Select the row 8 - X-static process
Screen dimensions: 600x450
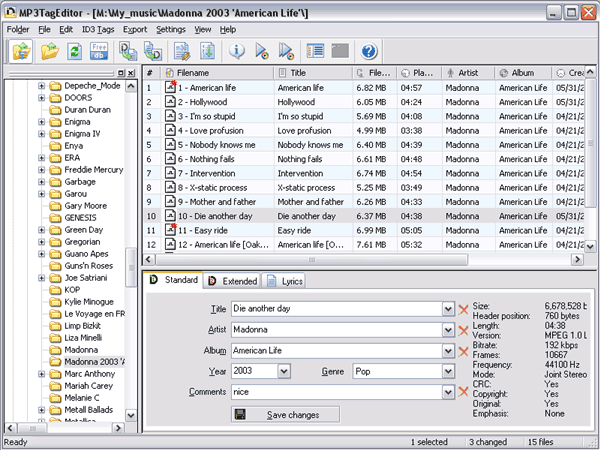pos(364,188)
